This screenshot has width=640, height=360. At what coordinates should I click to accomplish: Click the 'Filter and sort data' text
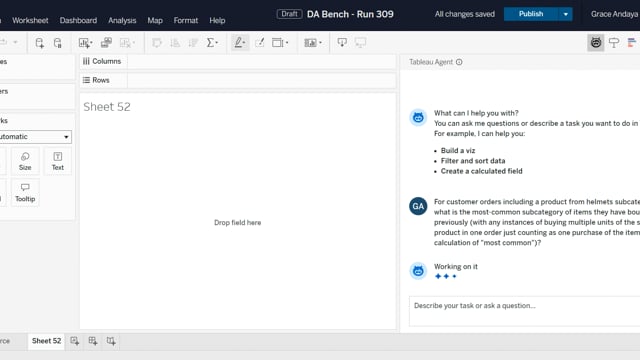pos(473,161)
